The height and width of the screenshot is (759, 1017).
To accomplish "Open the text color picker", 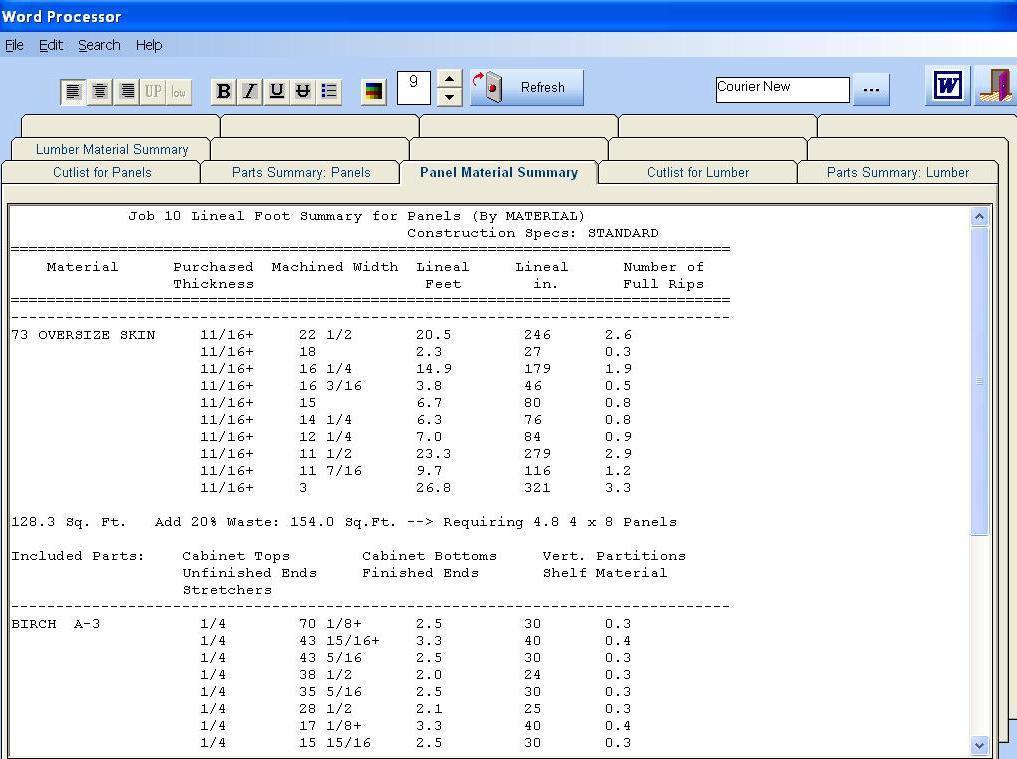I will tap(374, 91).
